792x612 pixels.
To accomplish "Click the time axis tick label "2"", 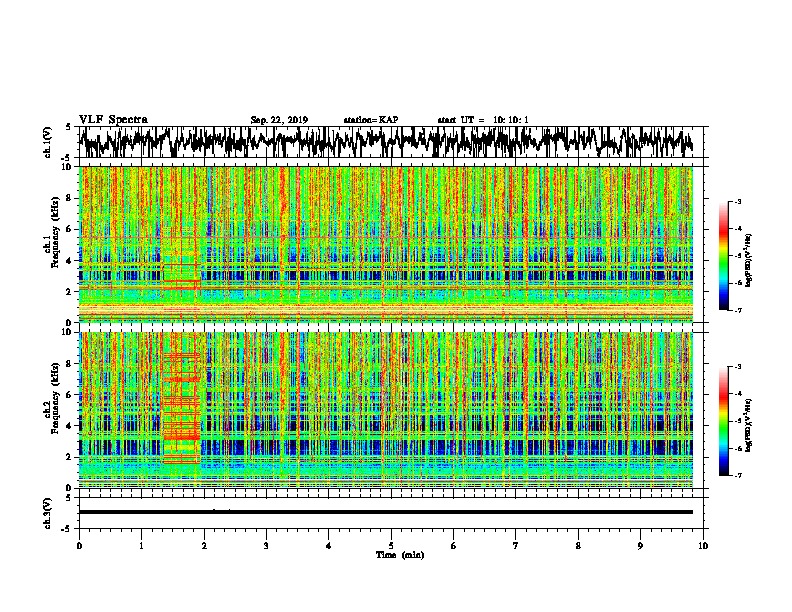I will (x=204, y=546).
